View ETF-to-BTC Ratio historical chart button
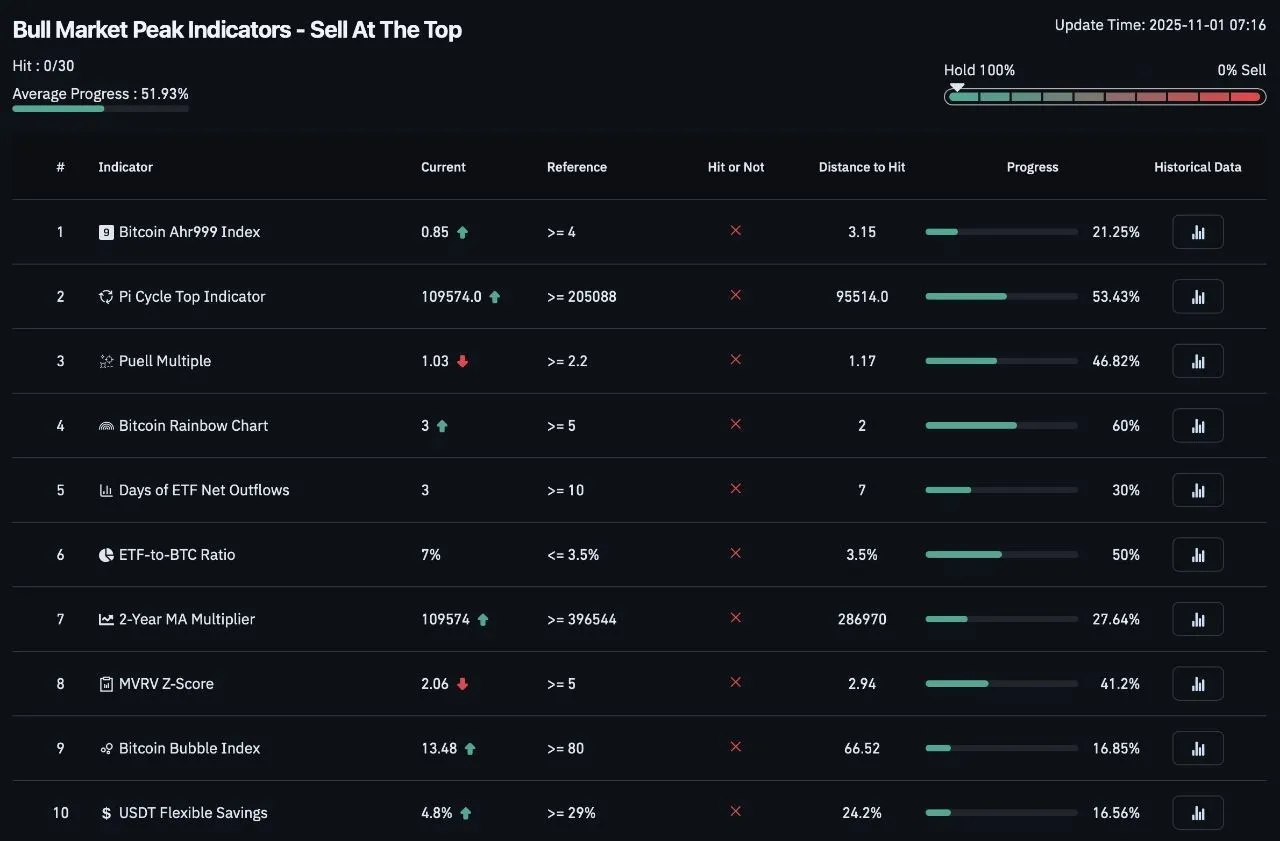This screenshot has width=1280, height=841. [x=1197, y=555]
